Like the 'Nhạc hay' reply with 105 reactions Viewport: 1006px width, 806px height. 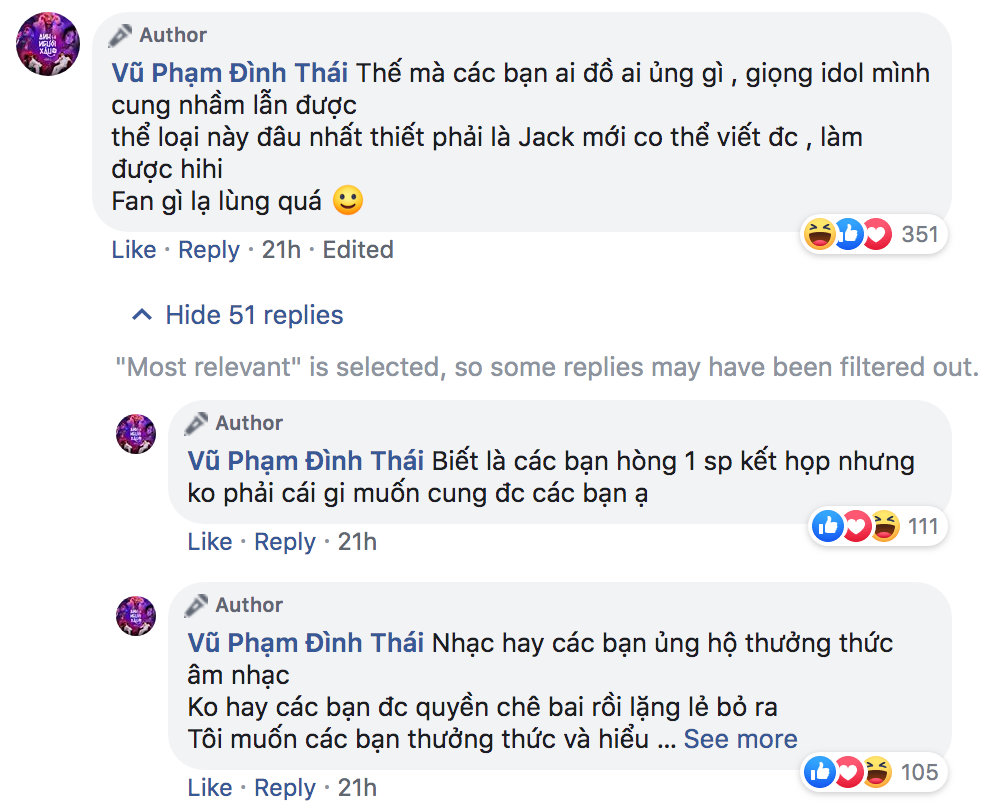pyautogui.click(x=210, y=788)
